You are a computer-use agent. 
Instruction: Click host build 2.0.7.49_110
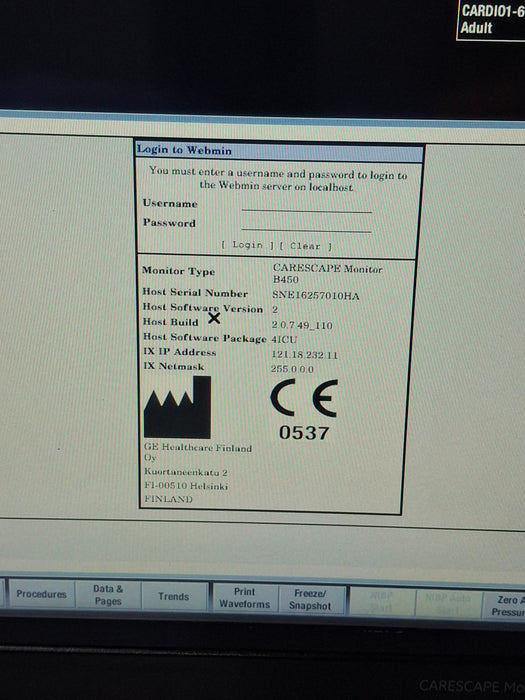[x=302, y=325]
